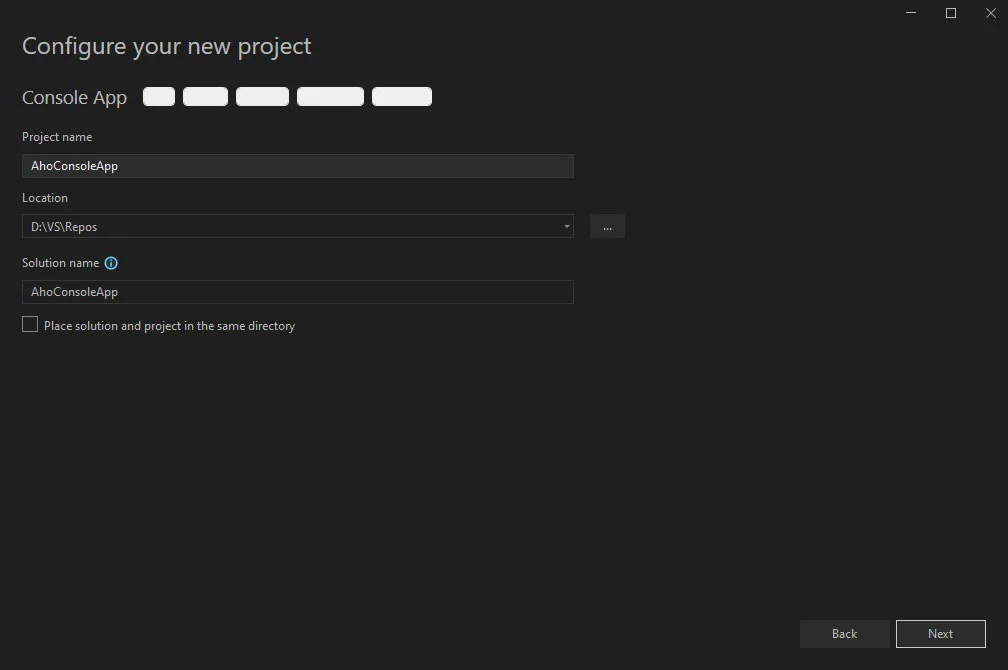Click the Solution name text field
Viewport: 1008px width, 670px height.
(297, 291)
